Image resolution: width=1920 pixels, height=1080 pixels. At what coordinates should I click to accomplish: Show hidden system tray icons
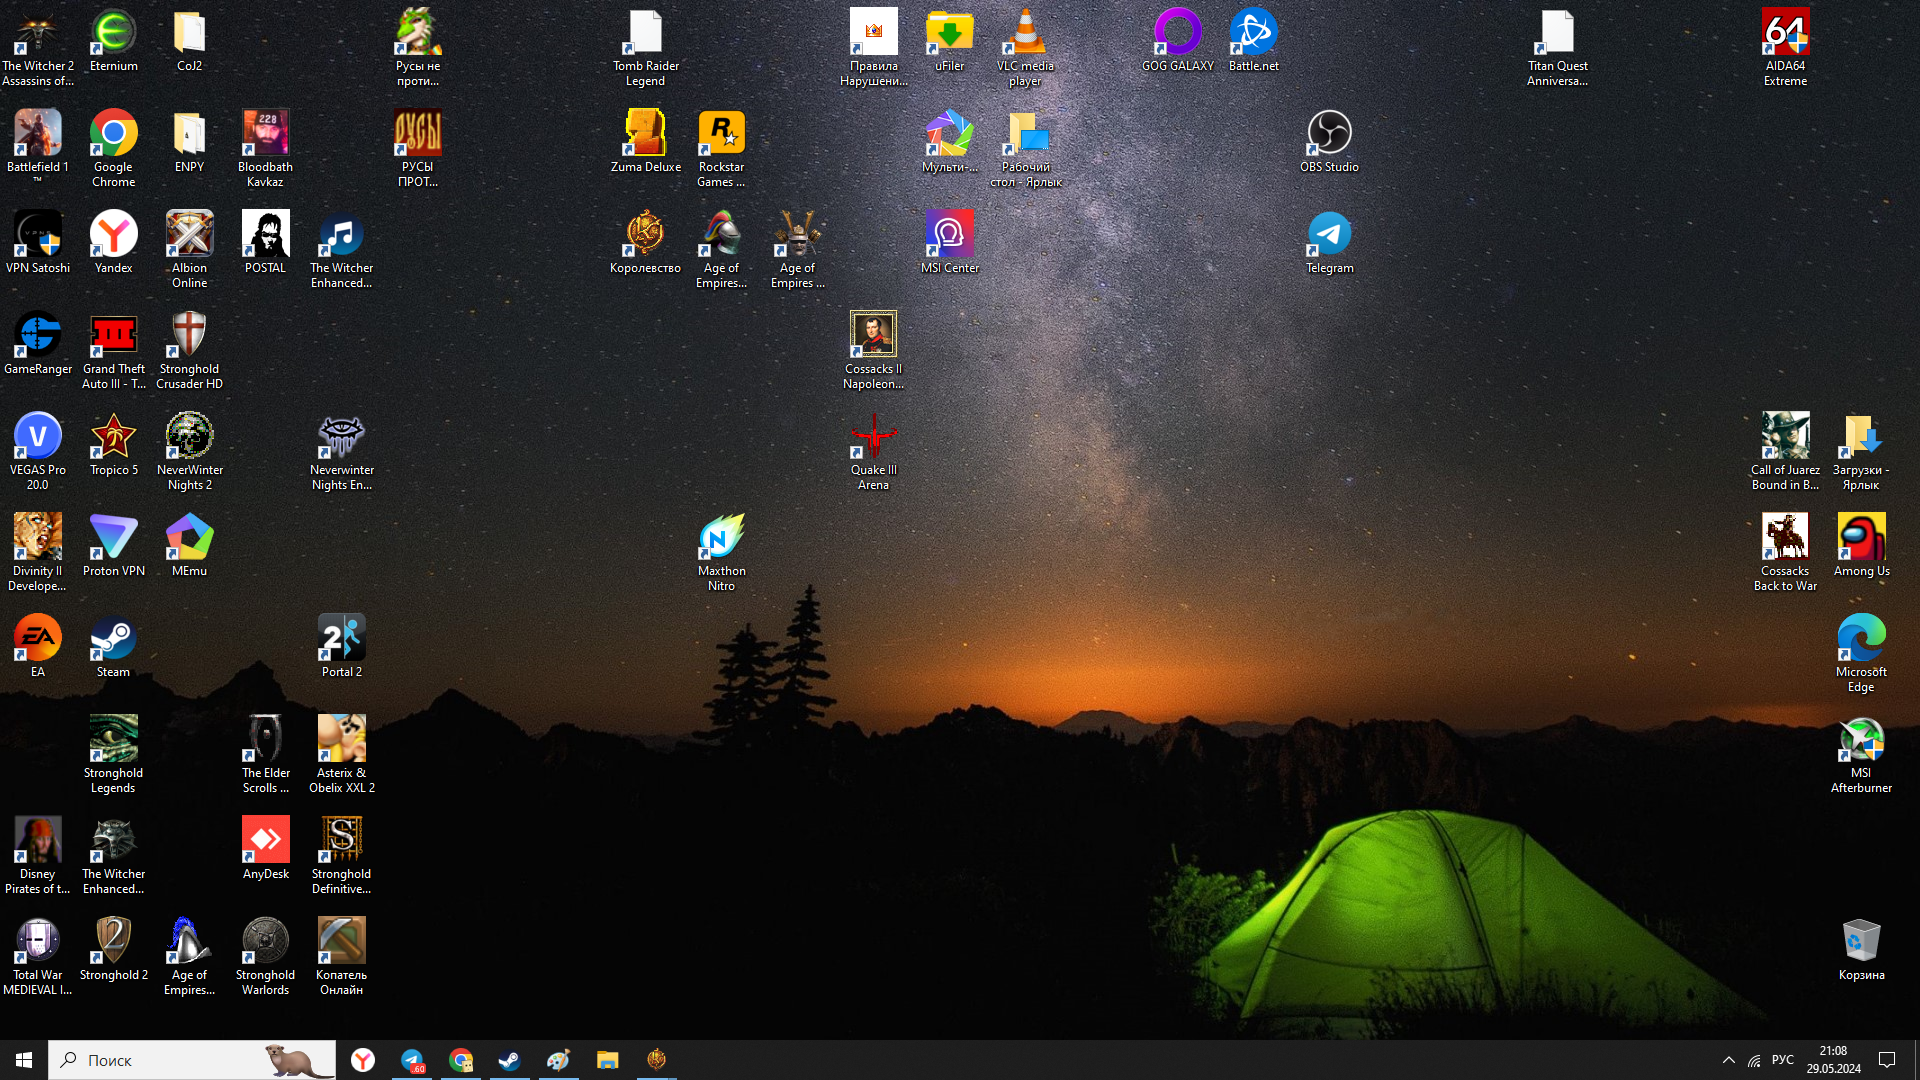click(1728, 1060)
